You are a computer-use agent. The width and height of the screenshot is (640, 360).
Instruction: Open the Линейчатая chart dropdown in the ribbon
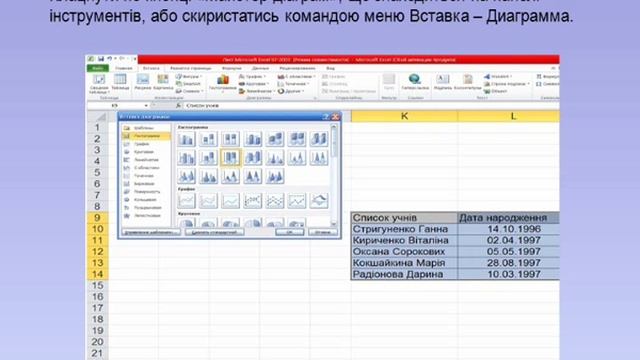[256, 91]
